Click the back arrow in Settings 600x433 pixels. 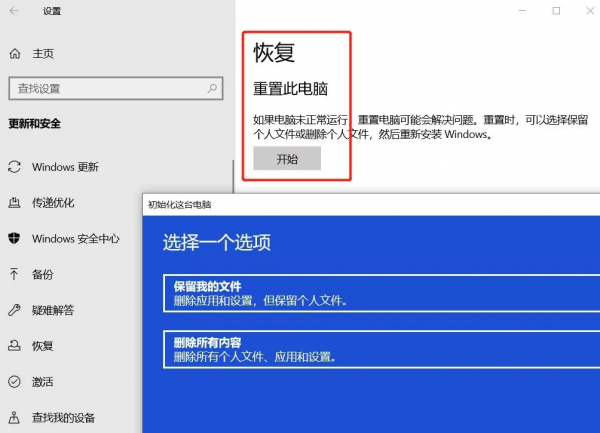(x=14, y=11)
